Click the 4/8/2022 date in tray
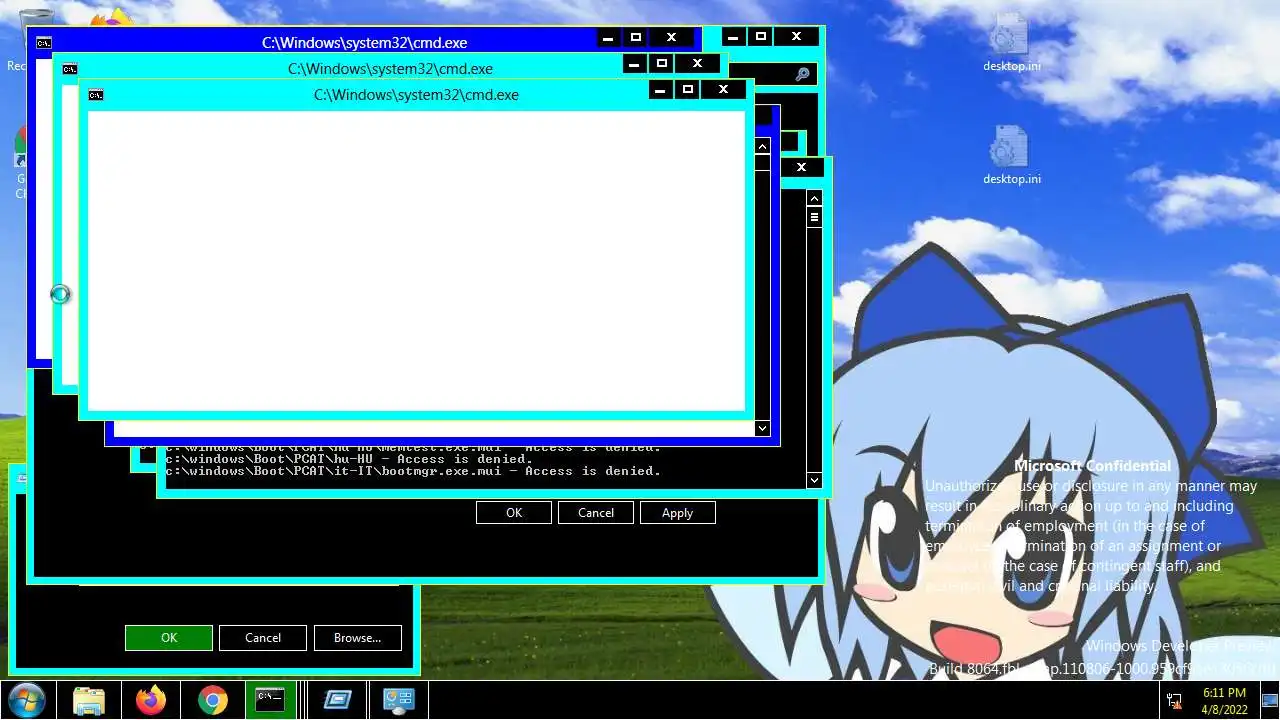Screen dimensions: 1280x720 1224,710
